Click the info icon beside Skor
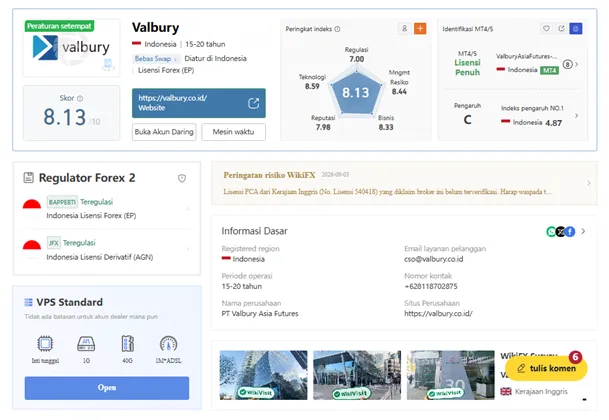This screenshot has width=609, height=420. [x=80, y=98]
